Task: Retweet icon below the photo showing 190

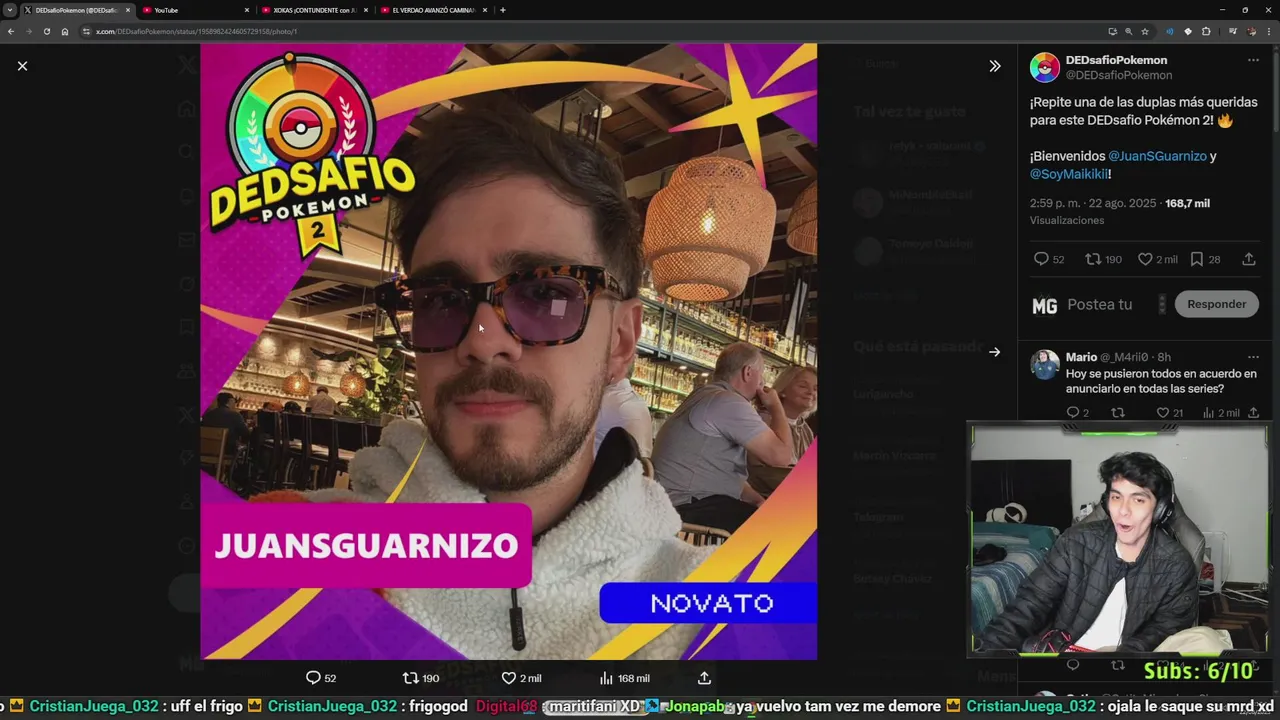Action: 410,678
